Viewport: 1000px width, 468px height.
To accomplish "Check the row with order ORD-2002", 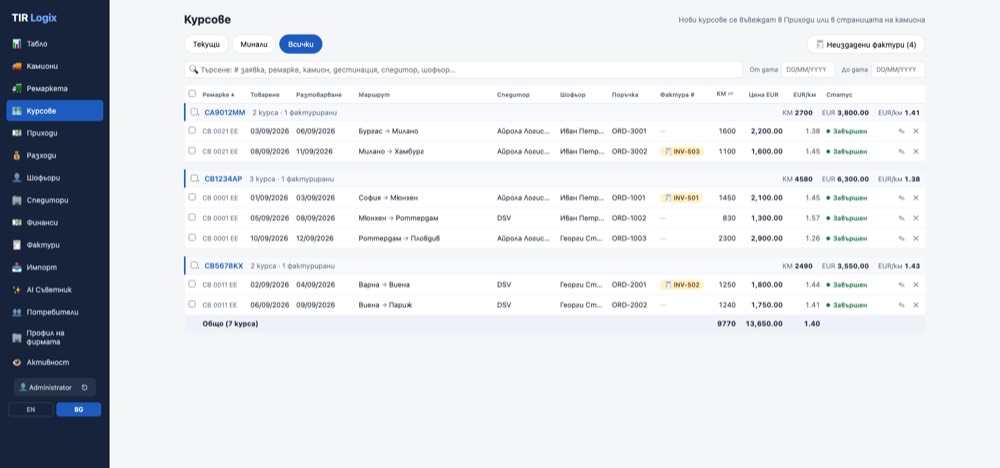I will click(192, 305).
